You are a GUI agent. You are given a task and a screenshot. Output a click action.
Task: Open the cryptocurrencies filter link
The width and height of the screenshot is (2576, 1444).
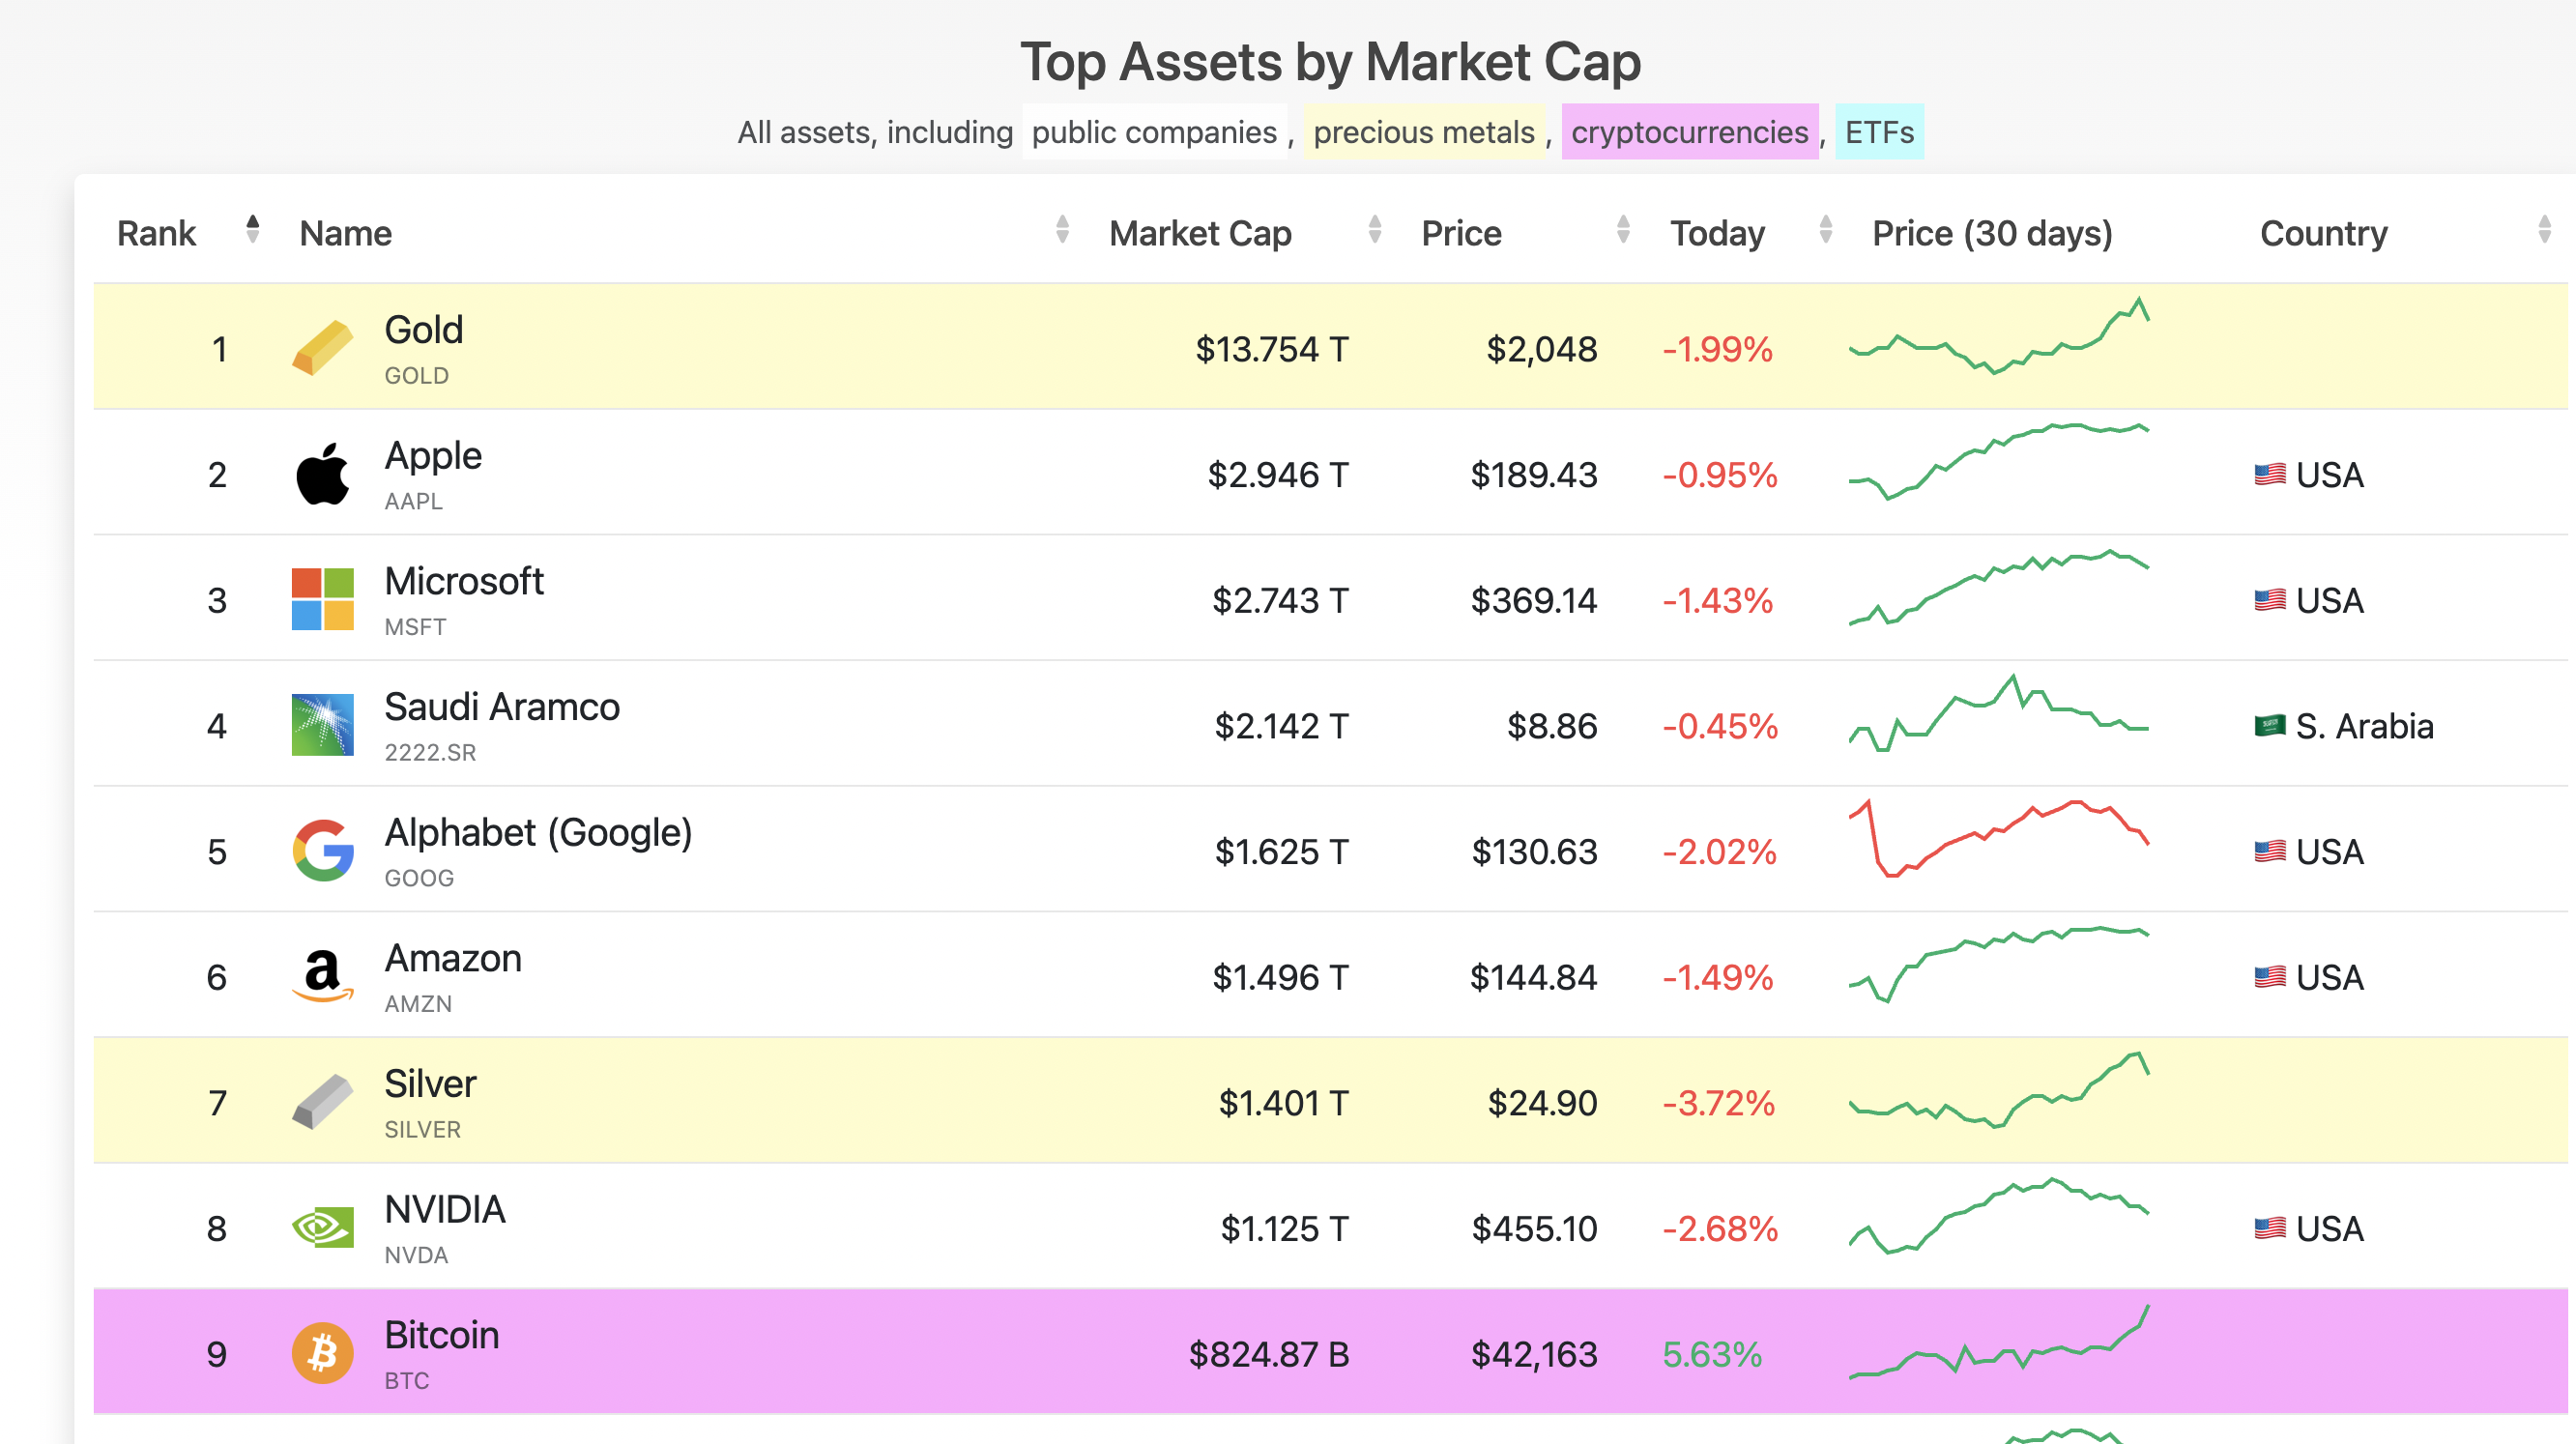pos(1689,132)
